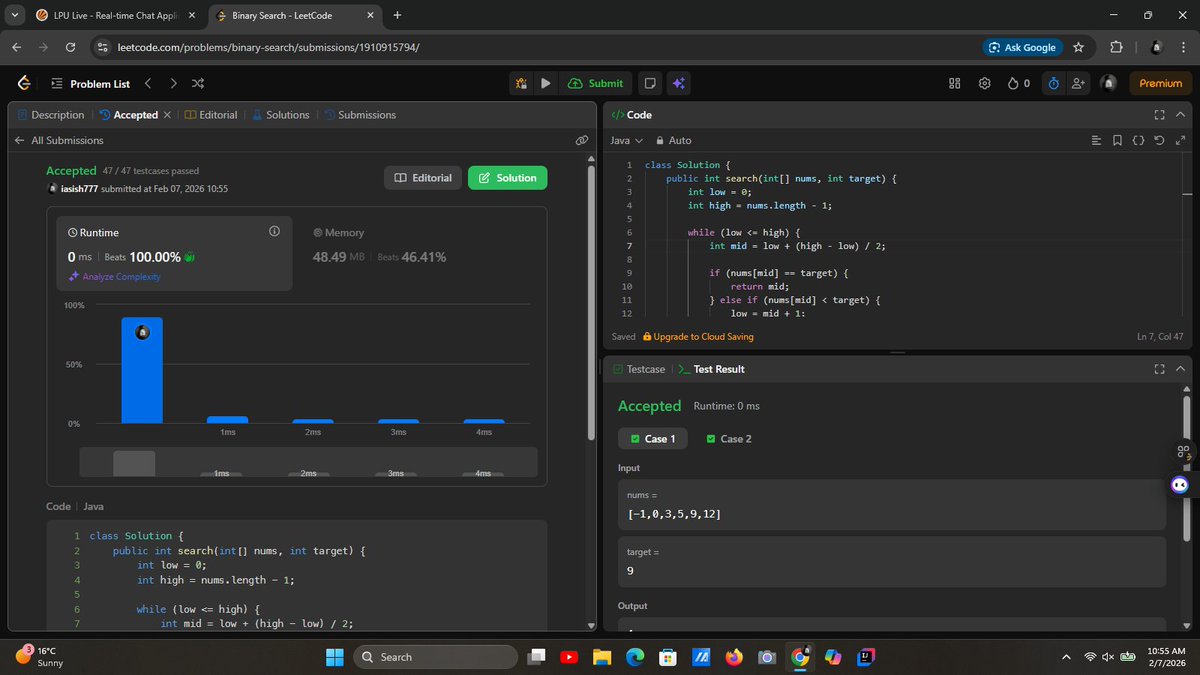Click the Ask Google button

[1022, 47]
